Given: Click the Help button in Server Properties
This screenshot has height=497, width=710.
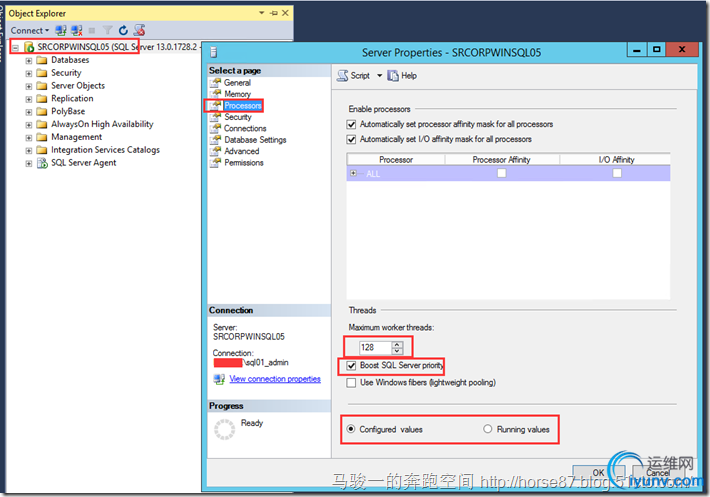Looking at the screenshot, I should pos(403,76).
